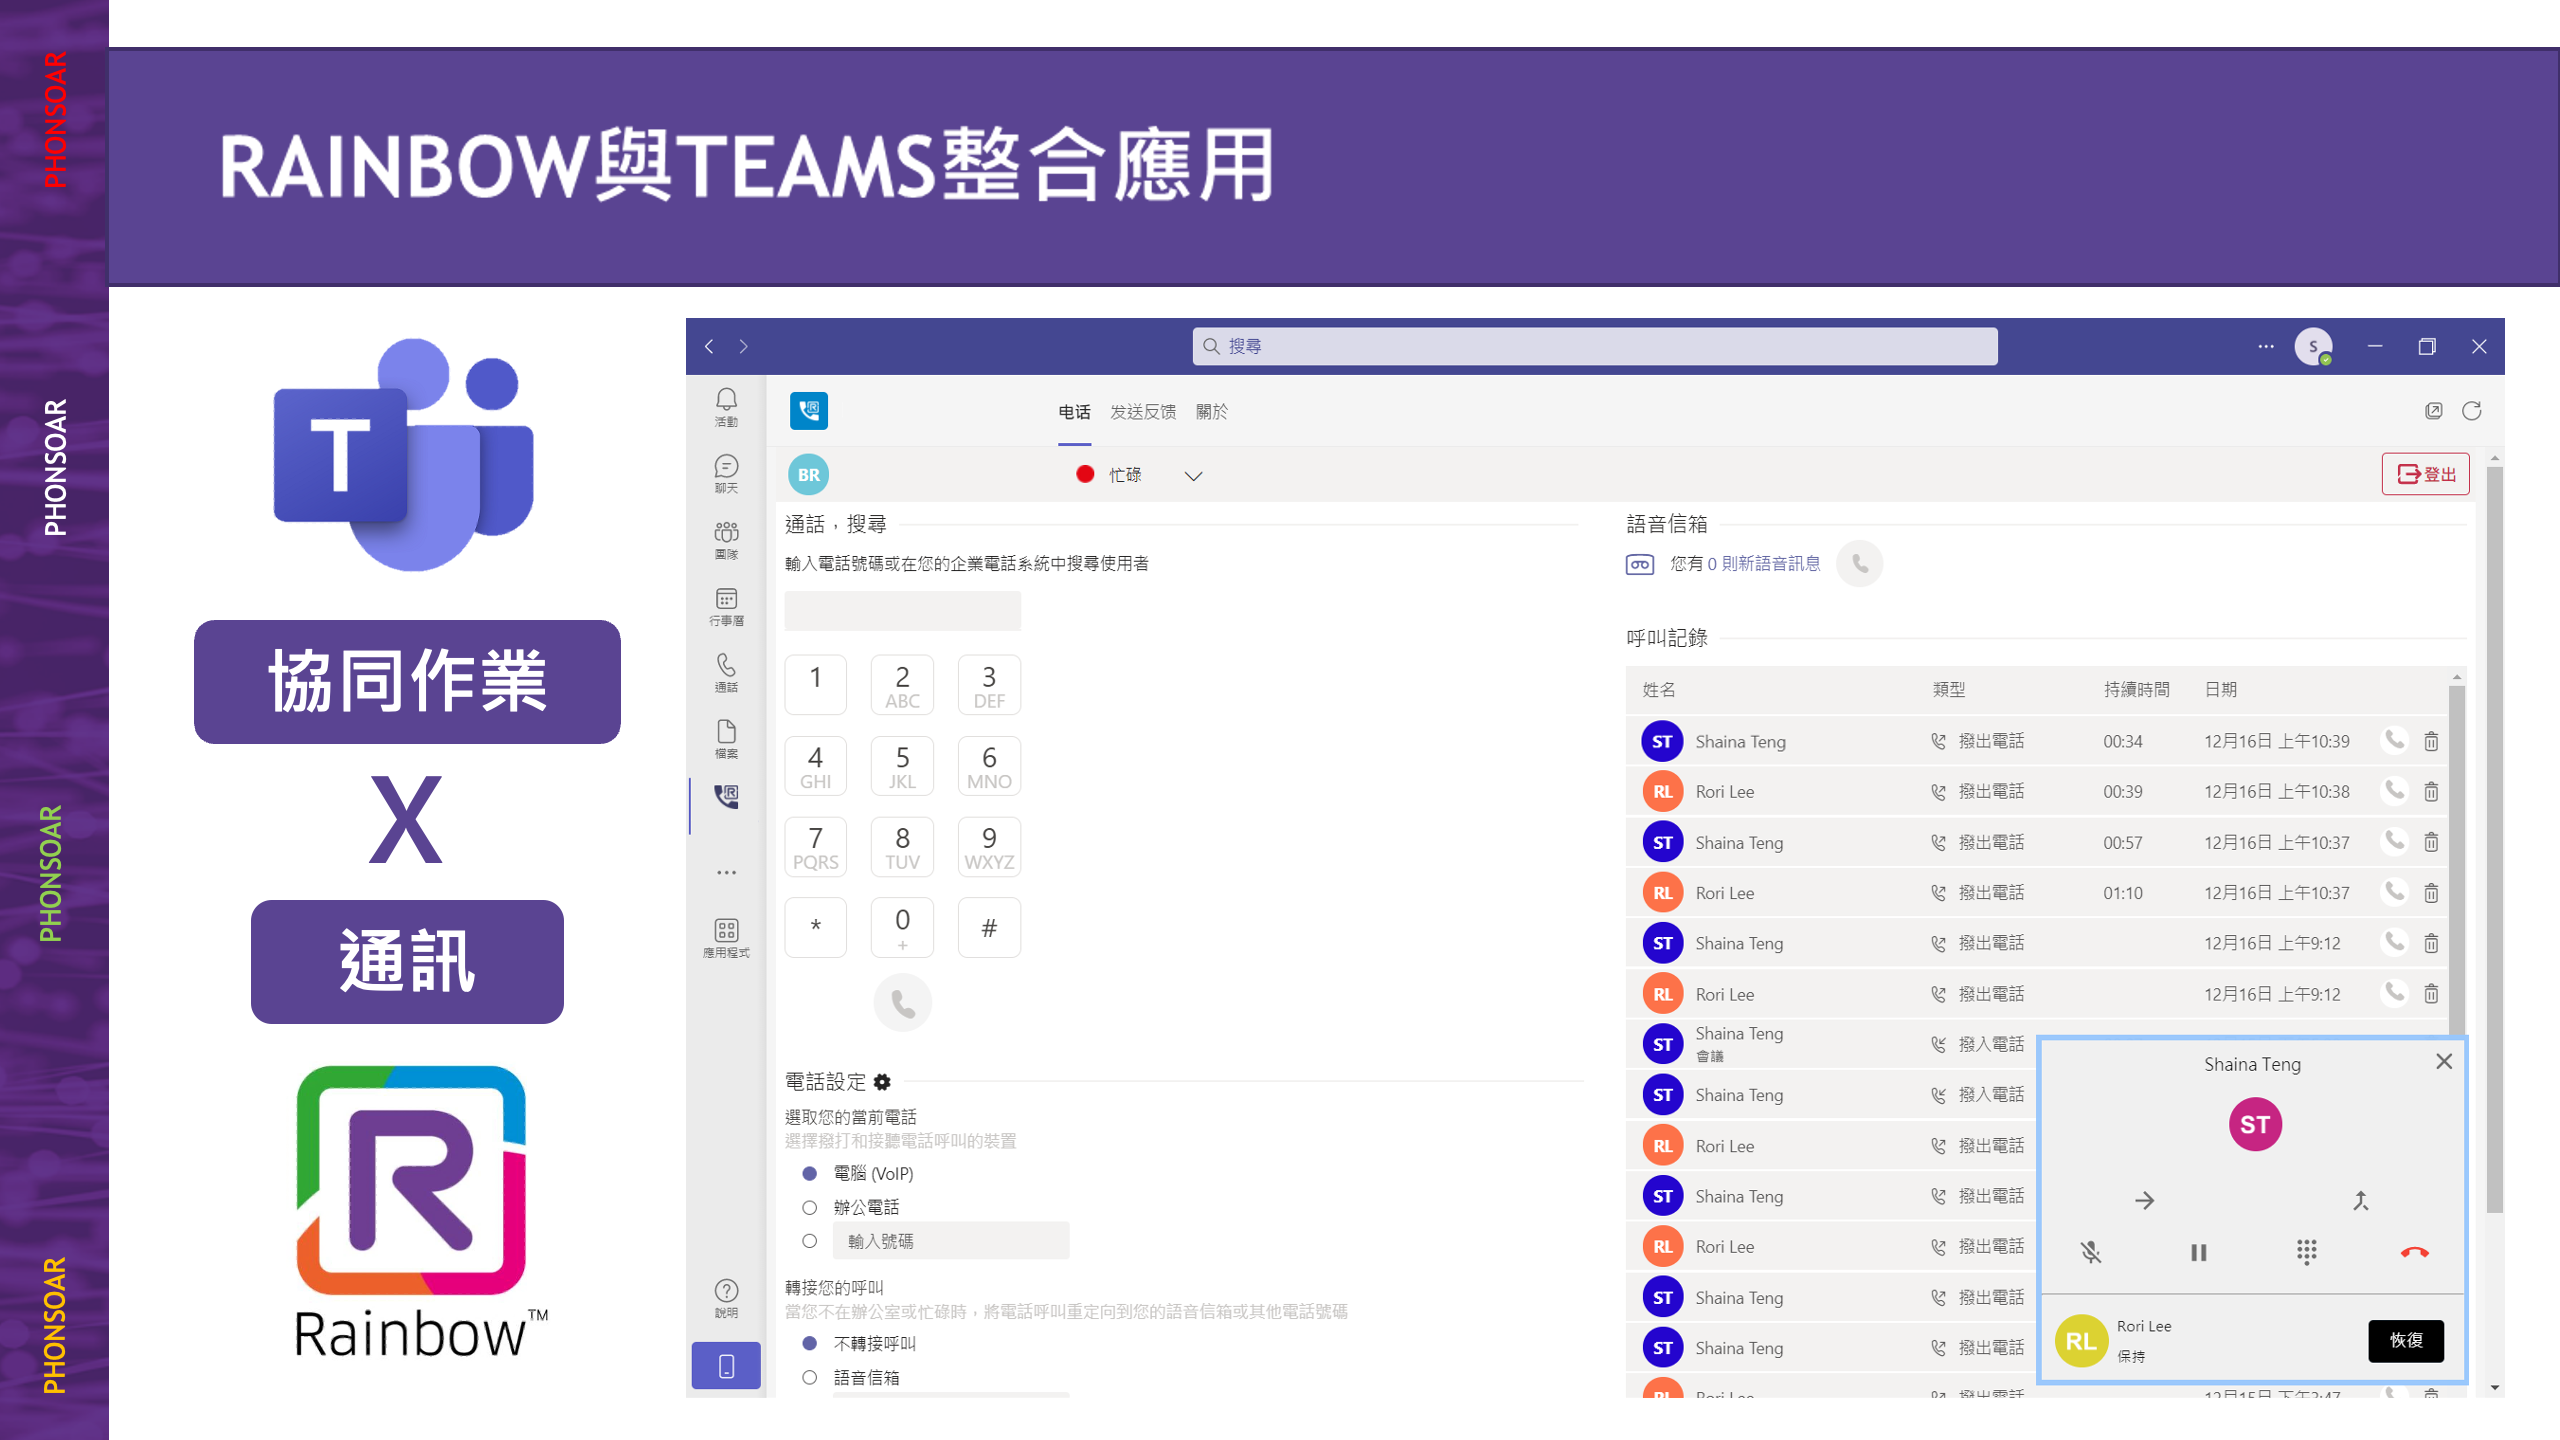
Task: Open the Chat icon in sidebar
Action: (x=726, y=474)
